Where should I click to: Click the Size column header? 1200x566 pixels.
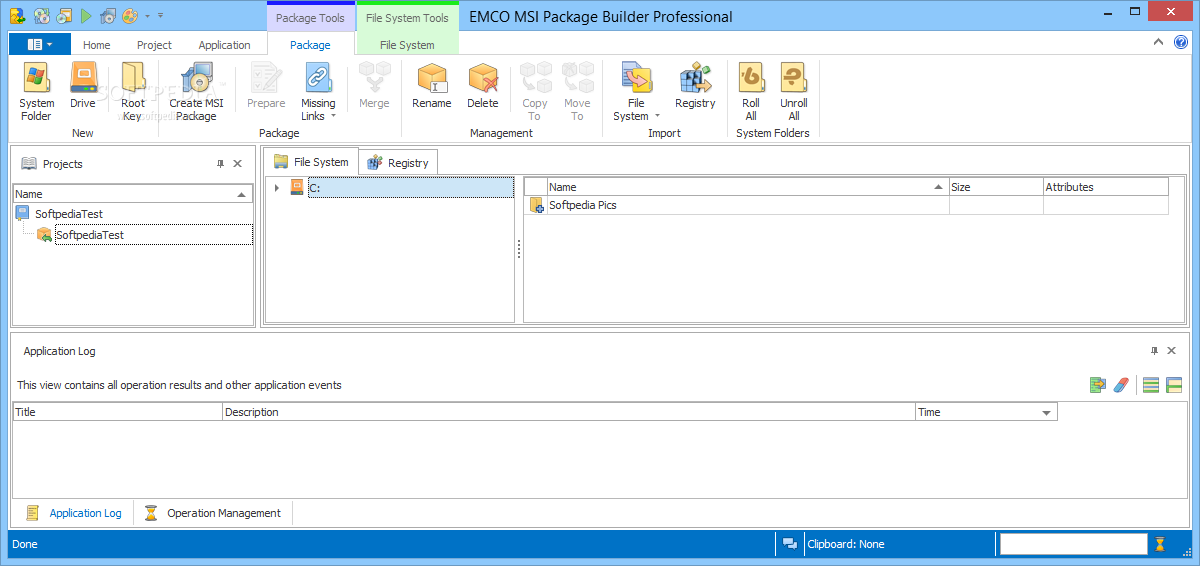pyautogui.click(x=996, y=187)
